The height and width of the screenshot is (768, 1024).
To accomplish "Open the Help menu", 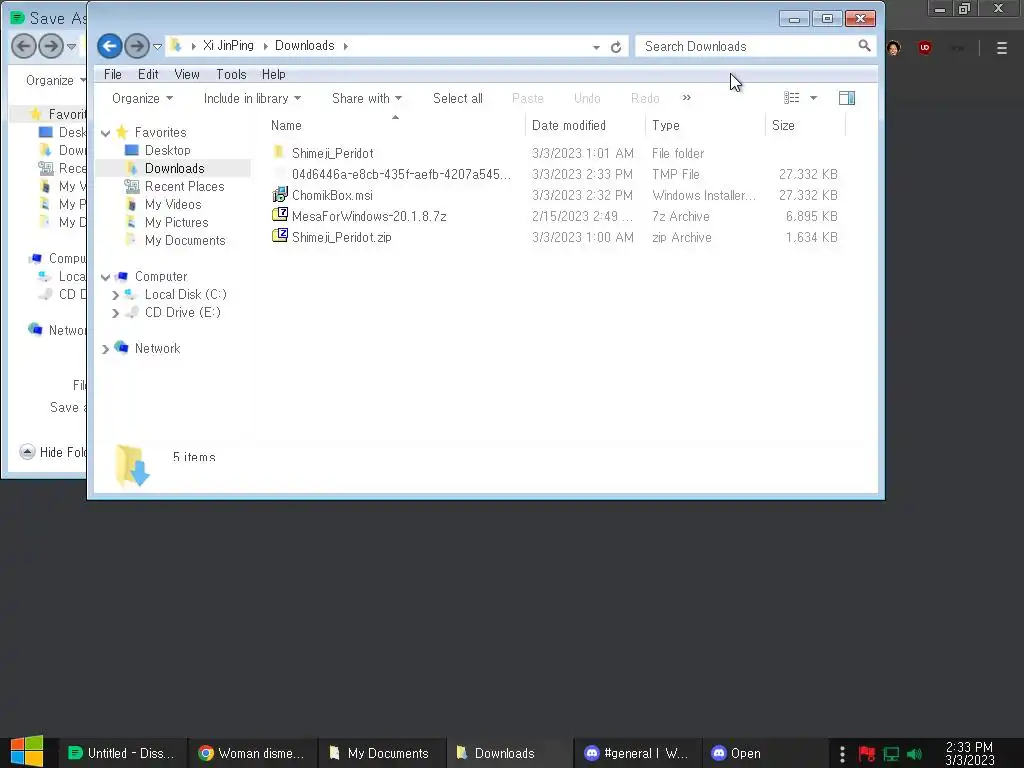I will [x=273, y=74].
